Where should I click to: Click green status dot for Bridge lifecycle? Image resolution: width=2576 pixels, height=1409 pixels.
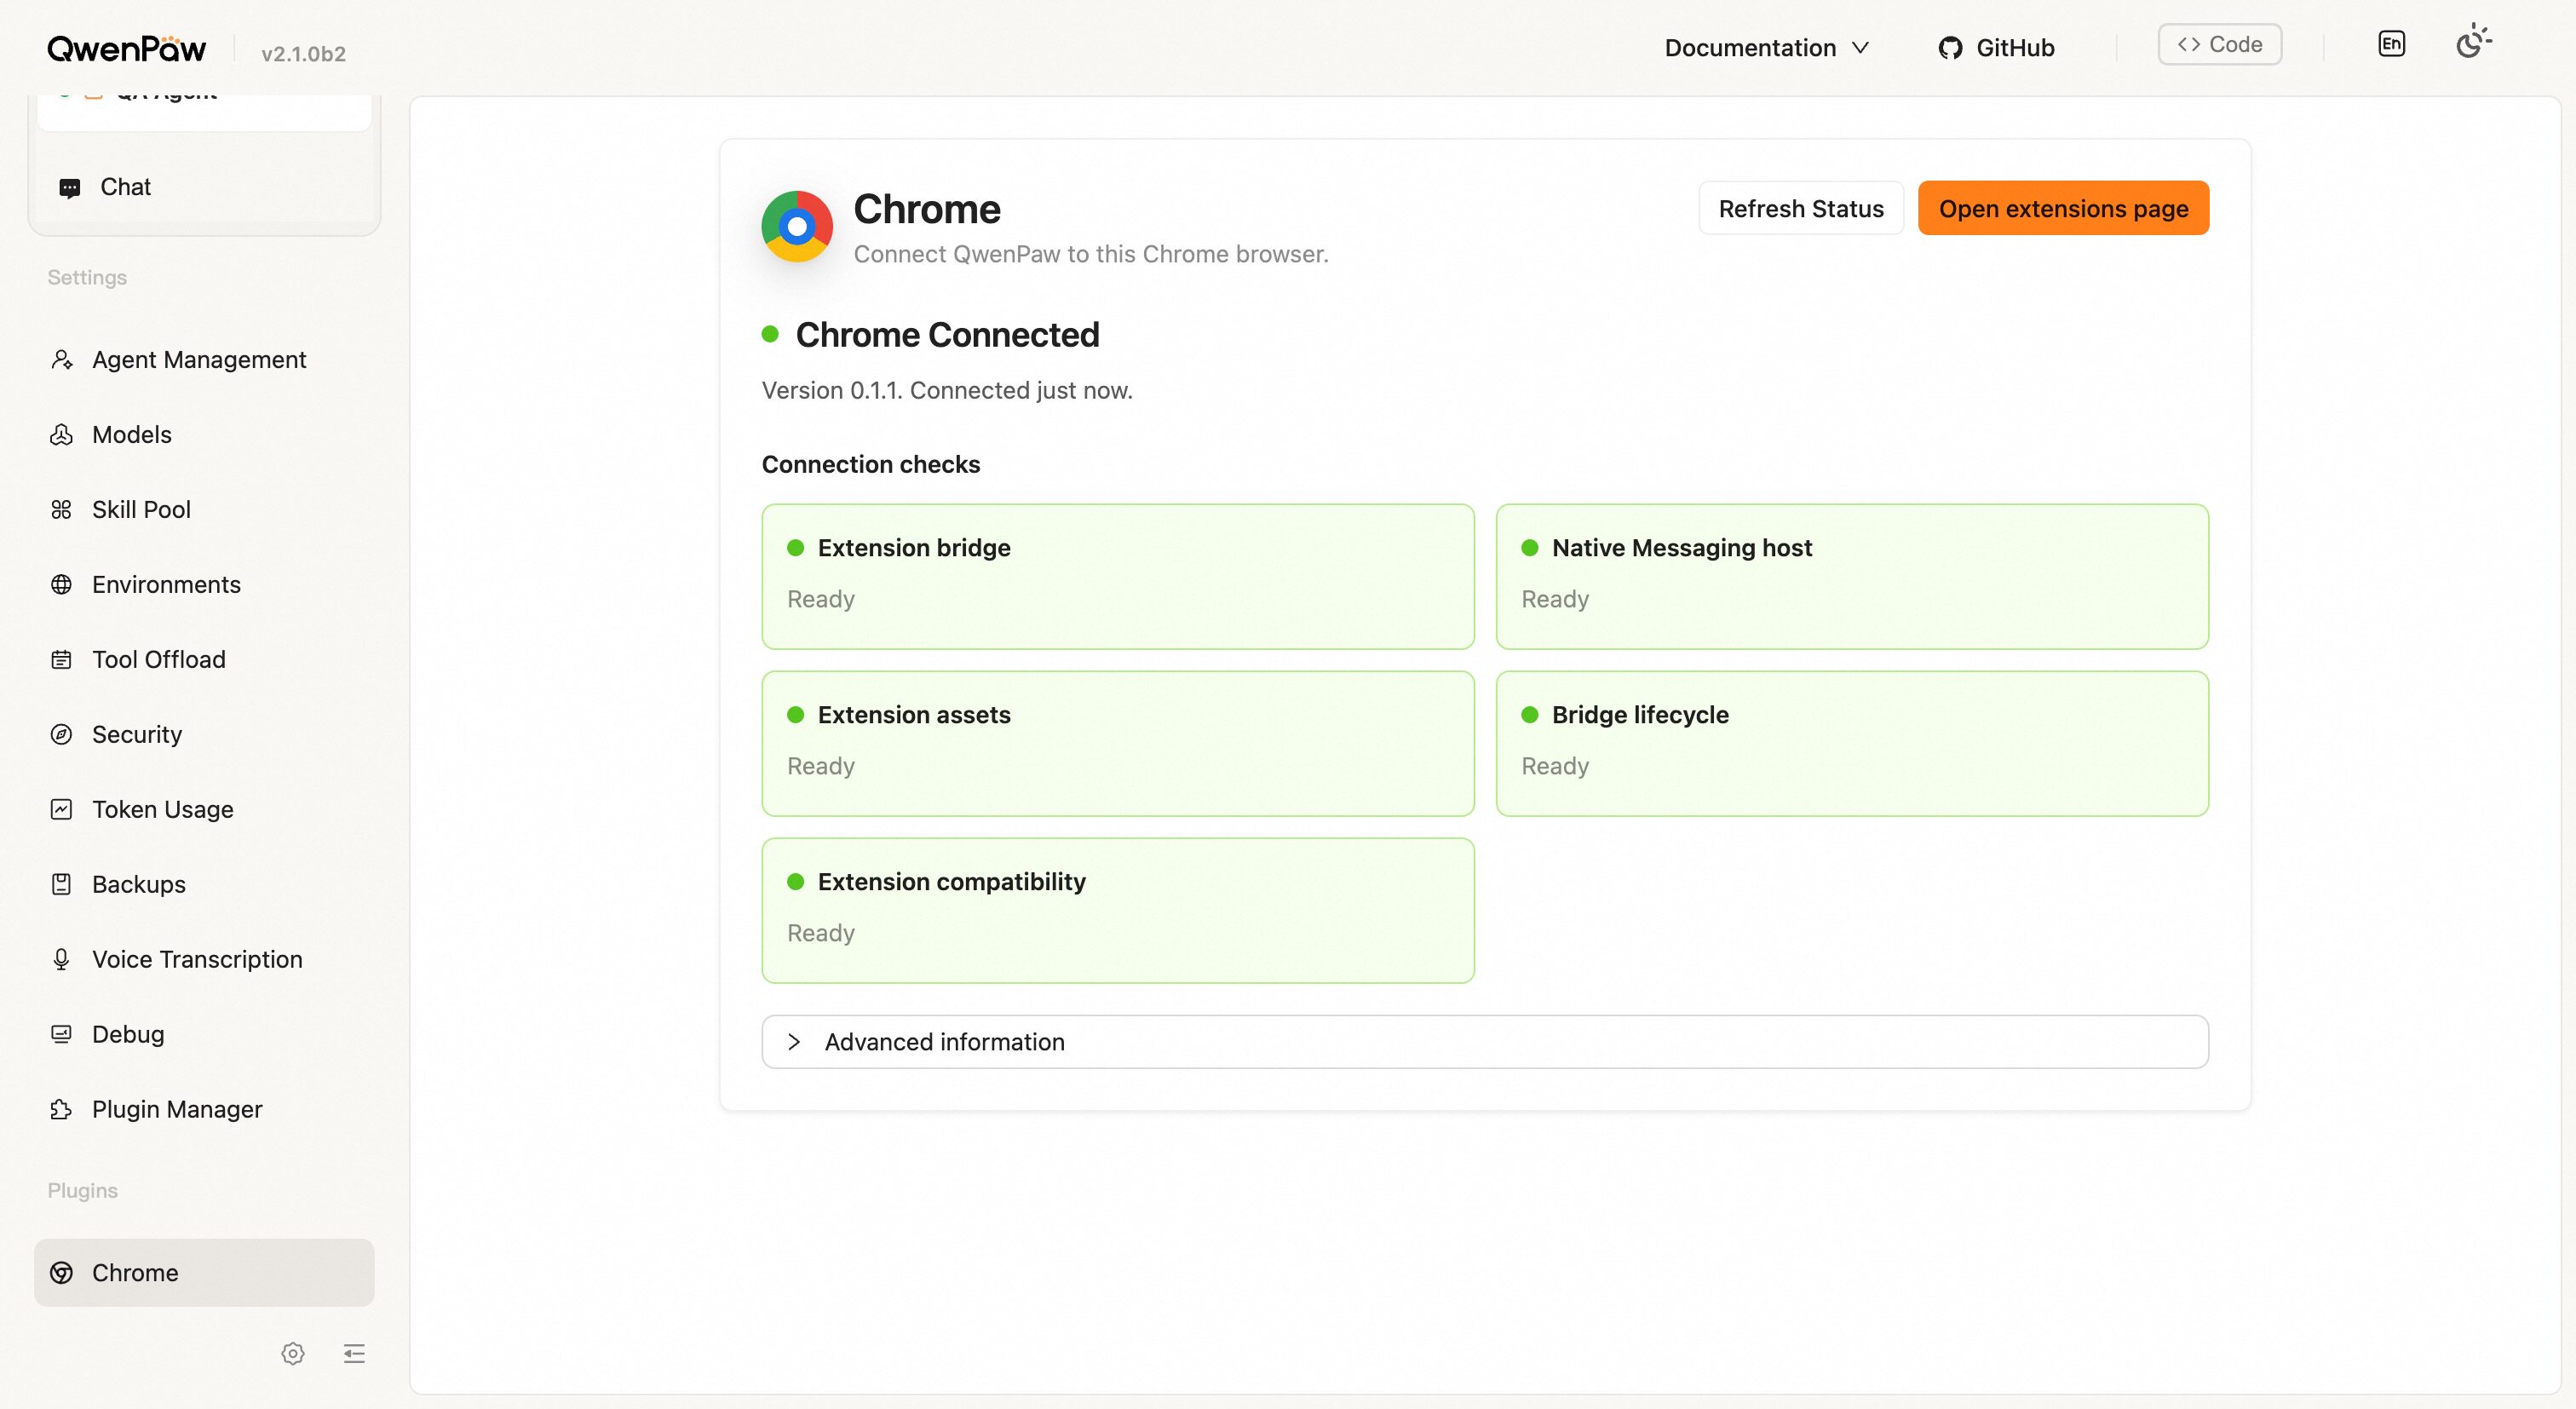click(x=1530, y=715)
